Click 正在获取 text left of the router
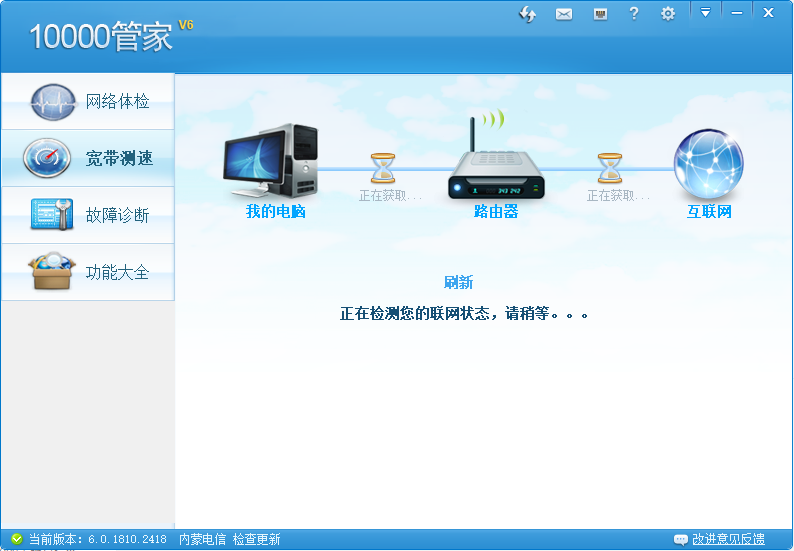This screenshot has width=794, height=551. (390, 195)
